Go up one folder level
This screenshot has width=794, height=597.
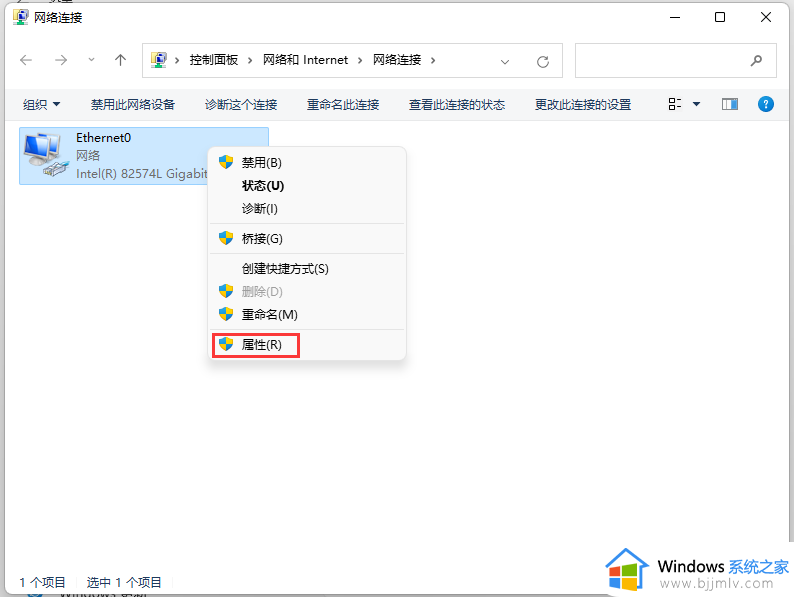click(x=120, y=61)
